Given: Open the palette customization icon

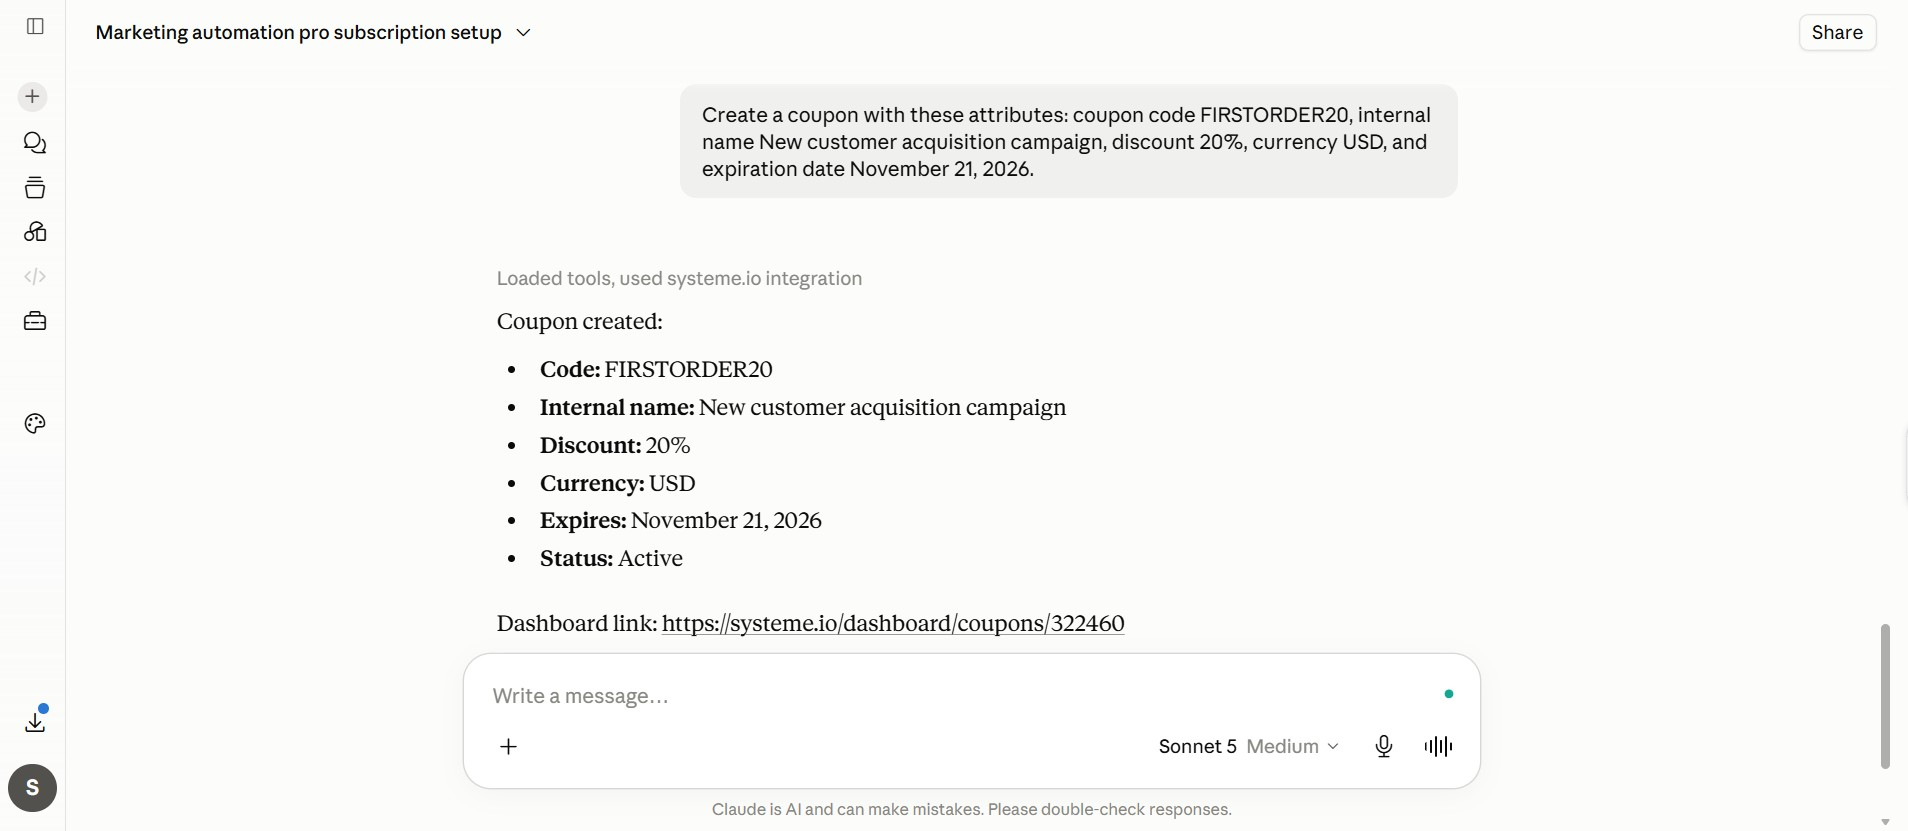Looking at the screenshot, I should (35, 424).
